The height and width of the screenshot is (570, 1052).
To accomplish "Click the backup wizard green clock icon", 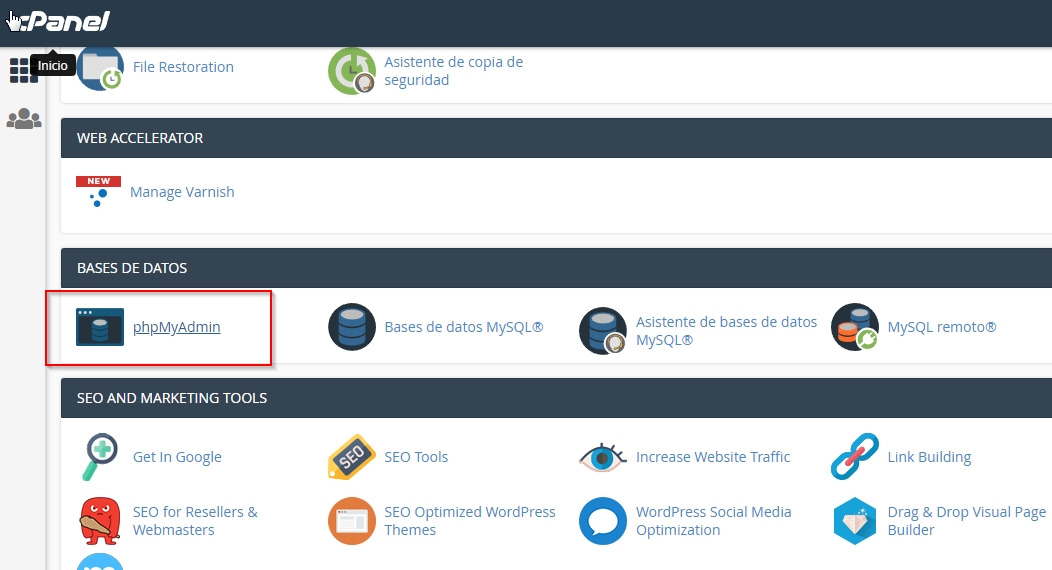I will coord(352,70).
